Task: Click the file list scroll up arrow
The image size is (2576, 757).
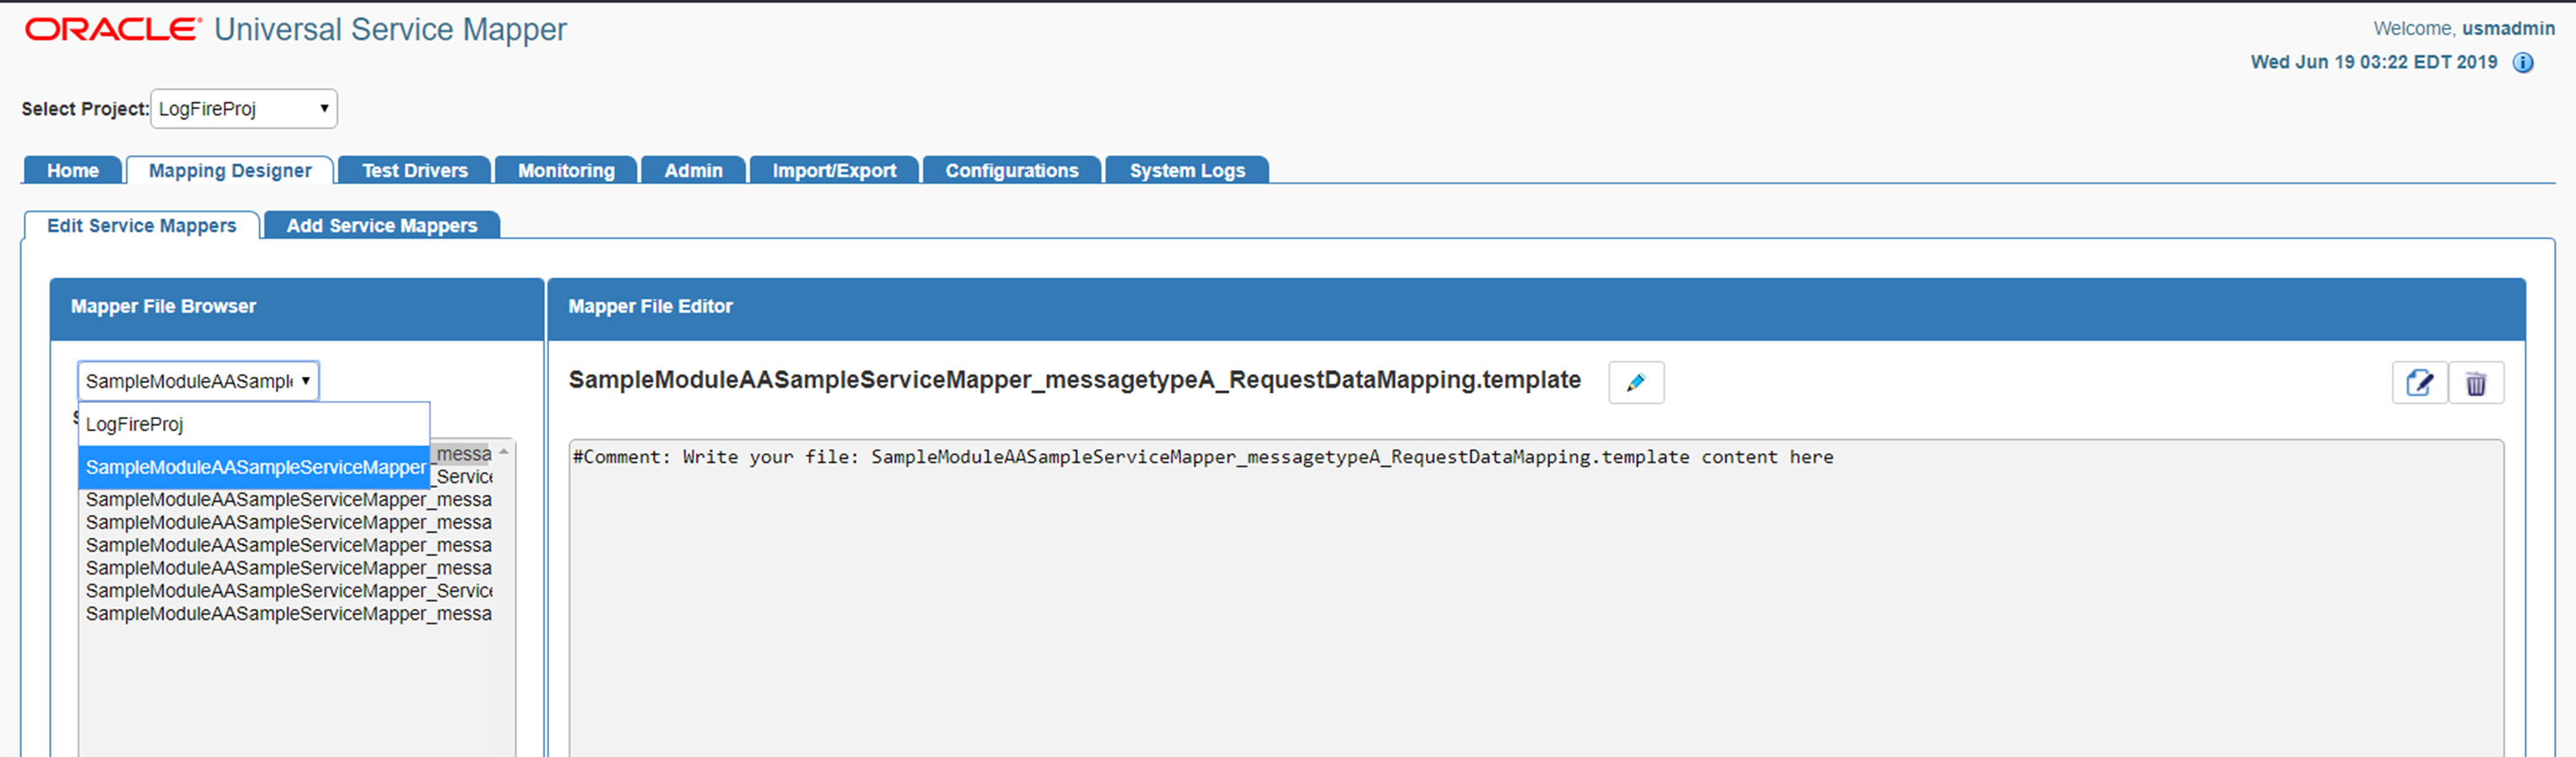Action: click(x=504, y=452)
